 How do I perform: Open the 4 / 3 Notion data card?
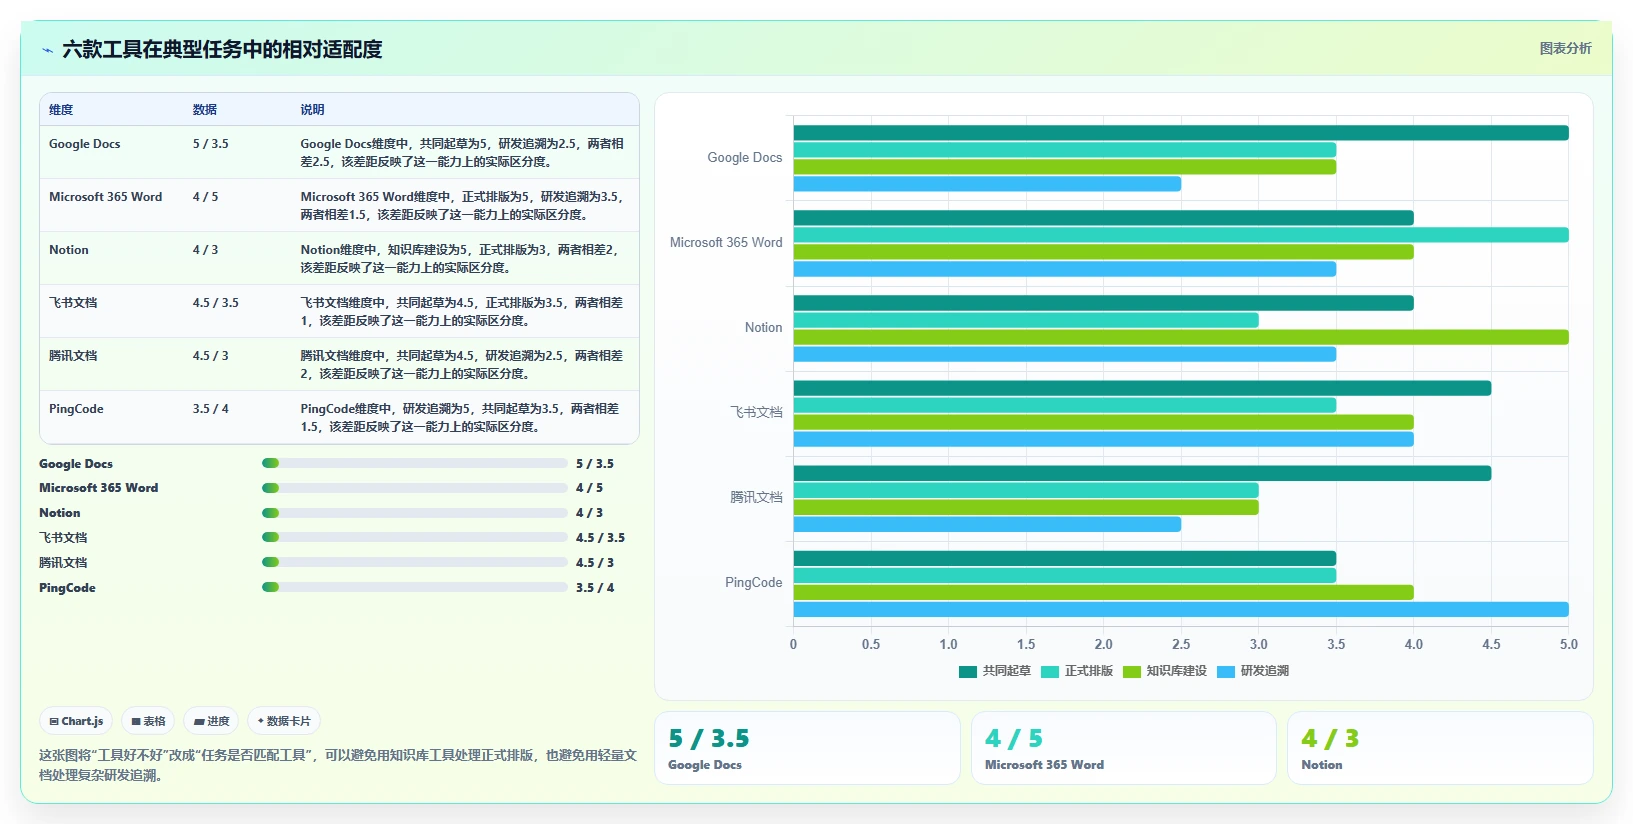tap(1440, 748)
